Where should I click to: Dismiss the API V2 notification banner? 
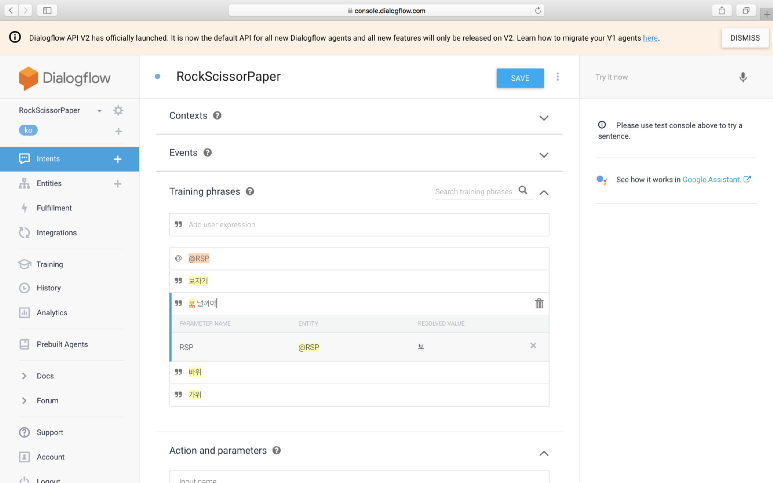[744, 37]
